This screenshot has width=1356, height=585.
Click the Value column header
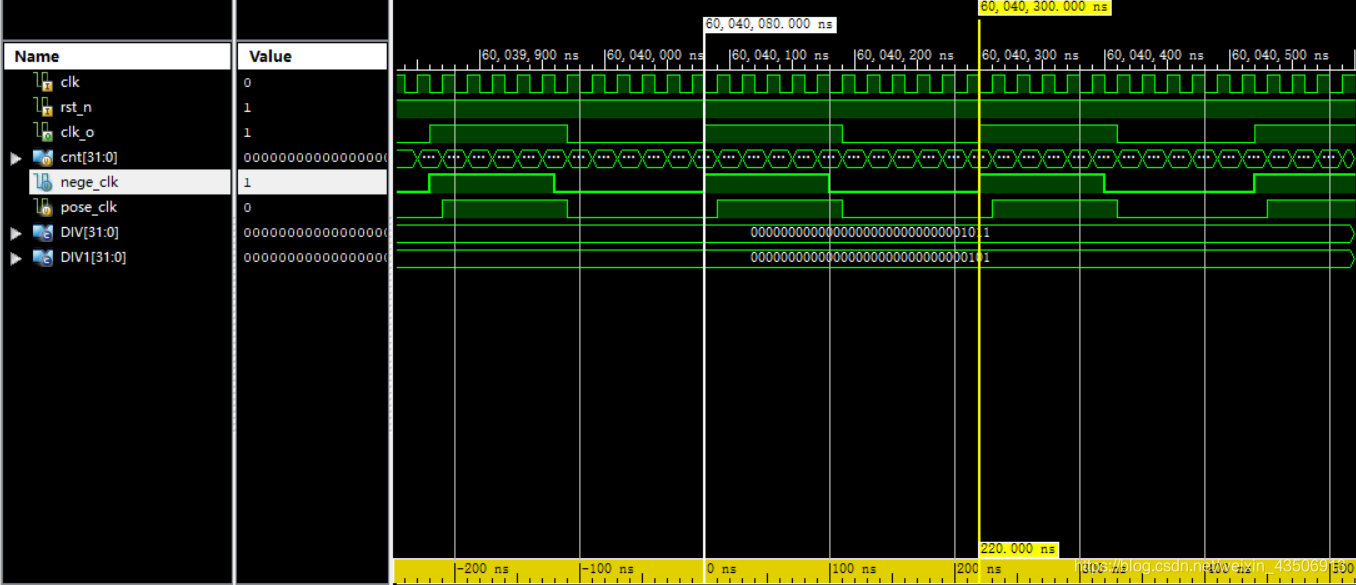coord(311,56)
